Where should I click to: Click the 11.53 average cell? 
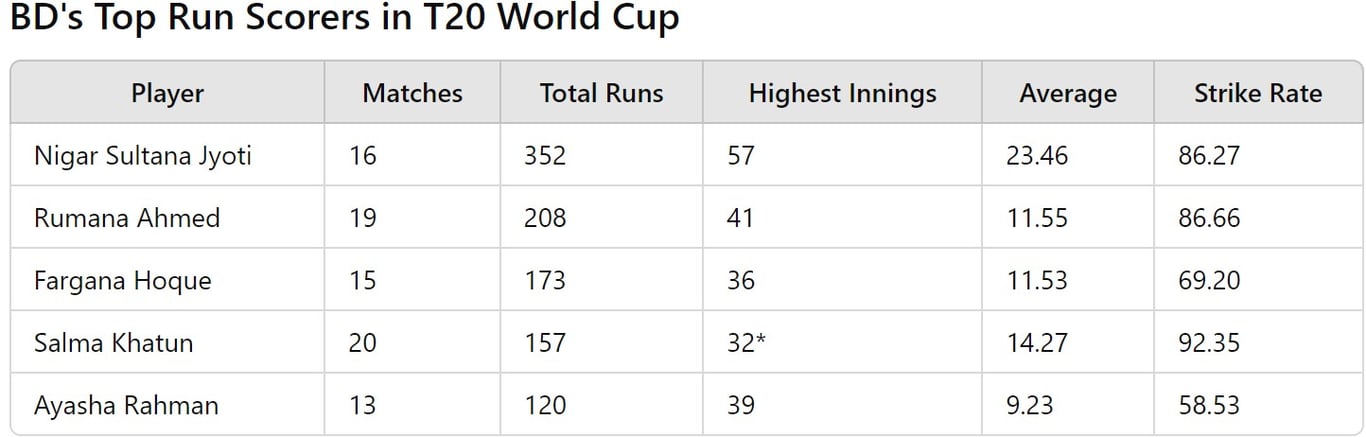[1037, 281]
